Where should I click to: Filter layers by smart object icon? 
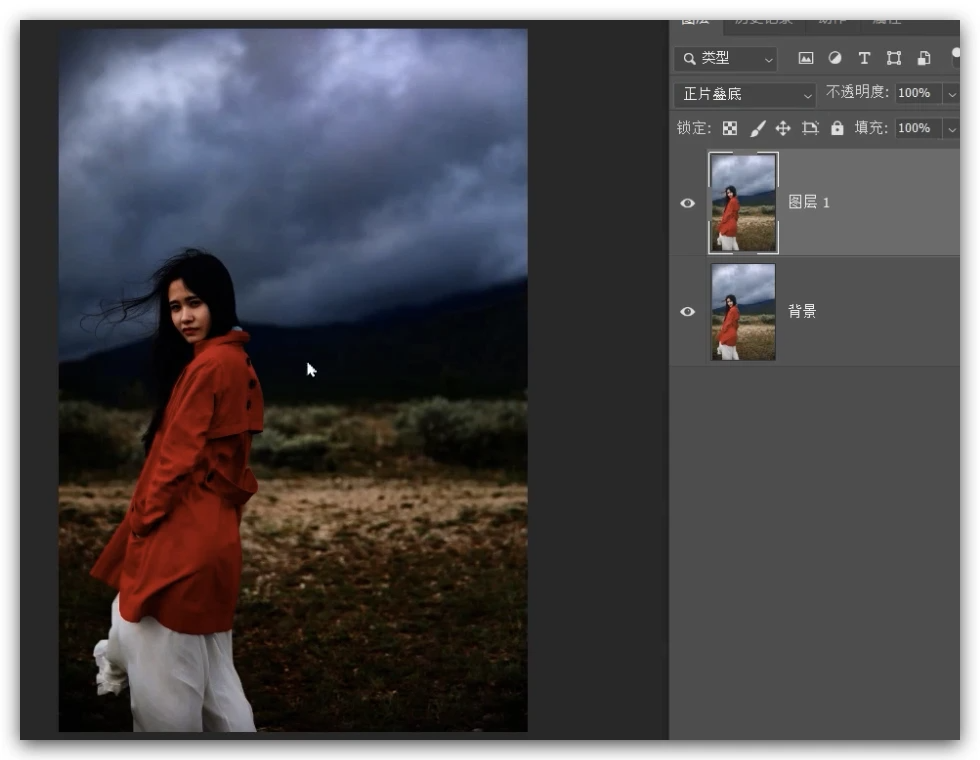924,59
